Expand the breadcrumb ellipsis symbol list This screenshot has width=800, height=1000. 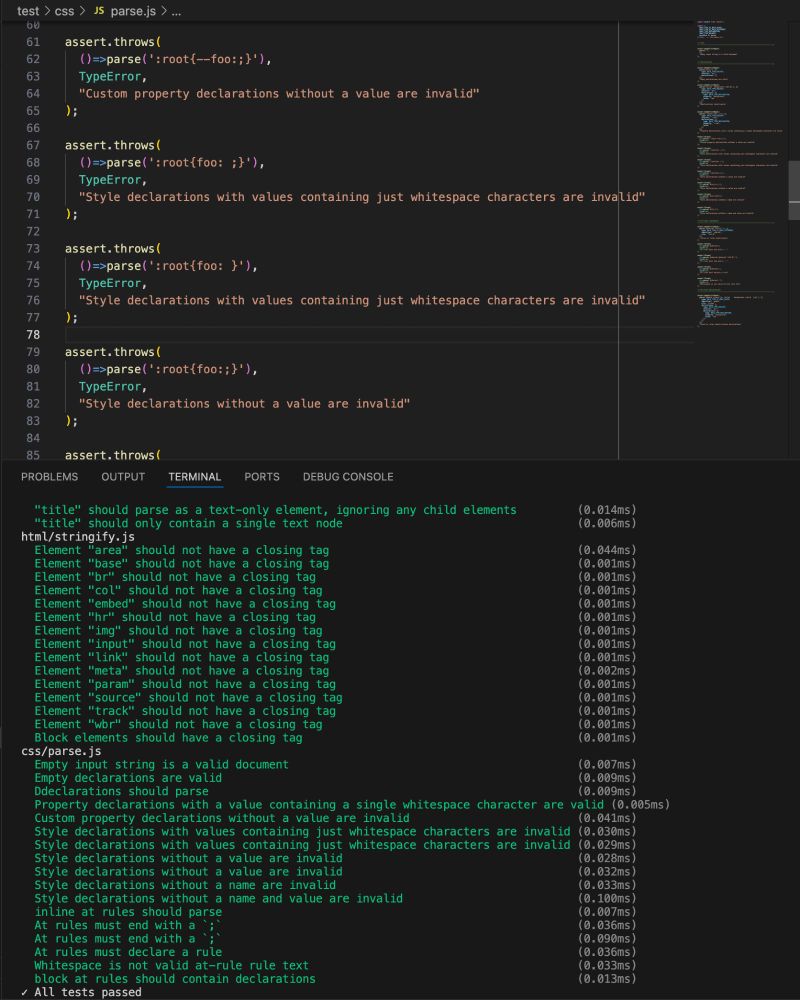(x=176, y=11)
